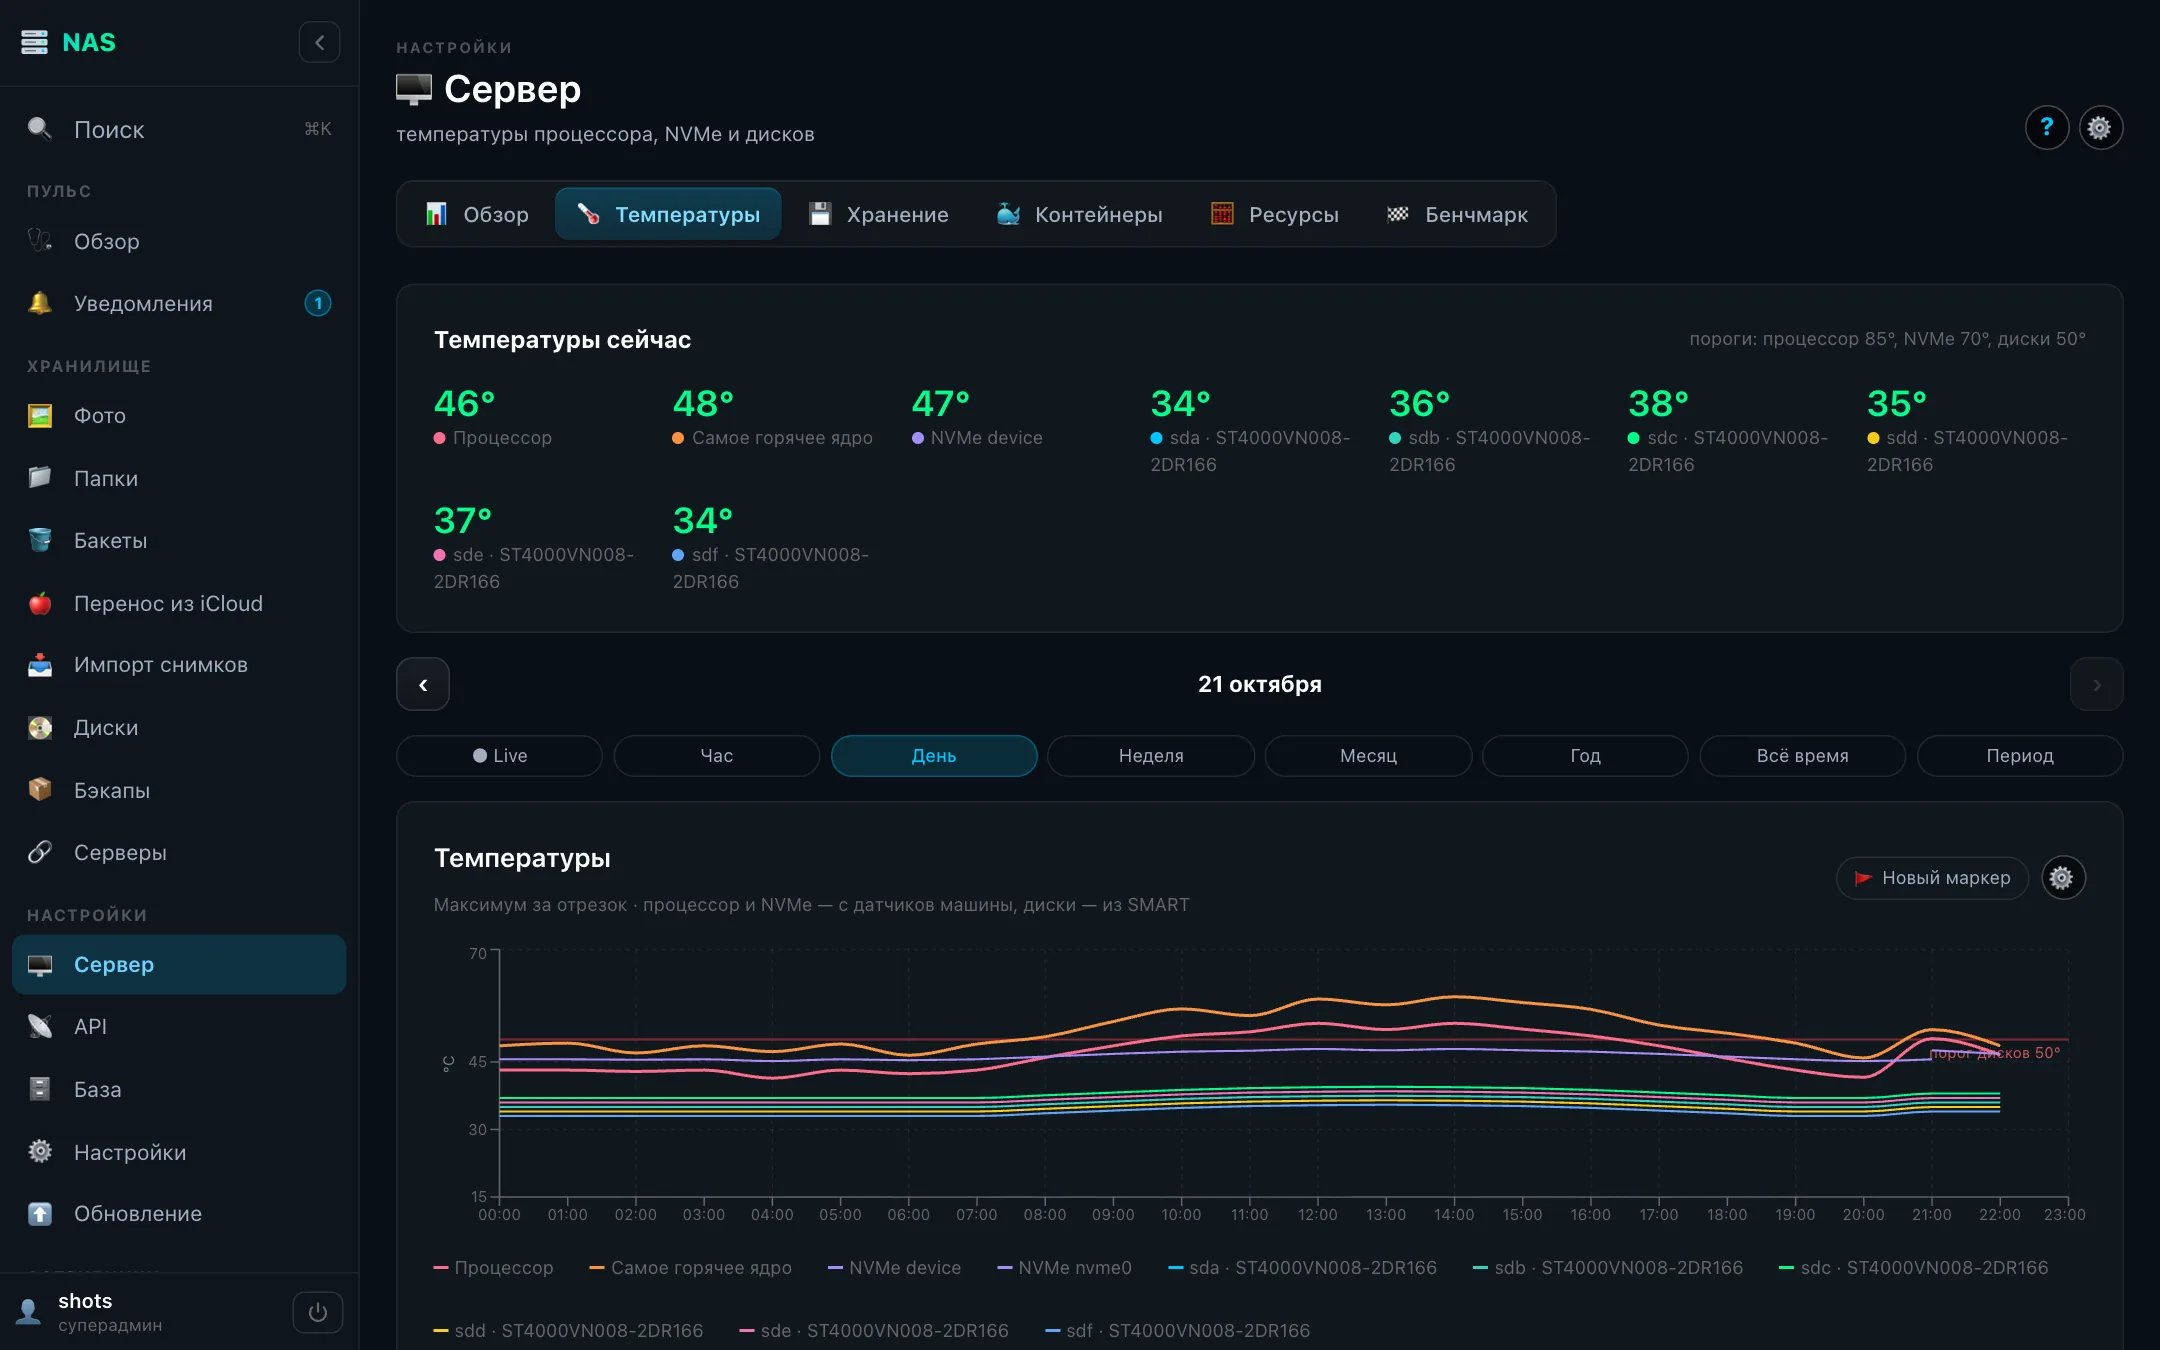
Task: Select Год time range
Action: (x=1585, y=756)
